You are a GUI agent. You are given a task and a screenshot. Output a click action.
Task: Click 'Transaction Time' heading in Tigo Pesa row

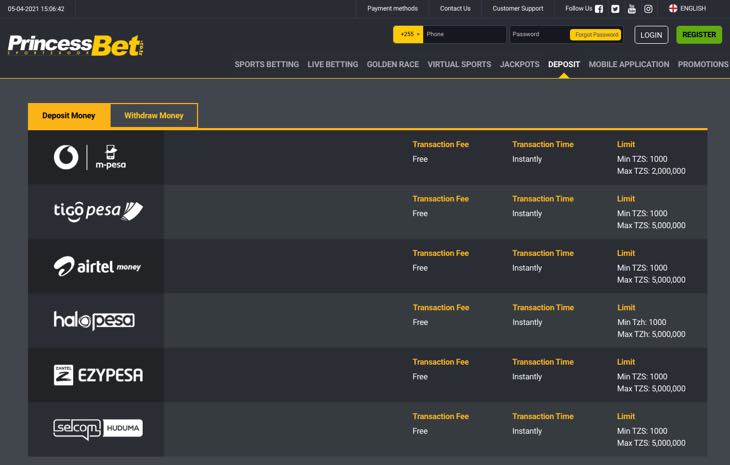543,199
